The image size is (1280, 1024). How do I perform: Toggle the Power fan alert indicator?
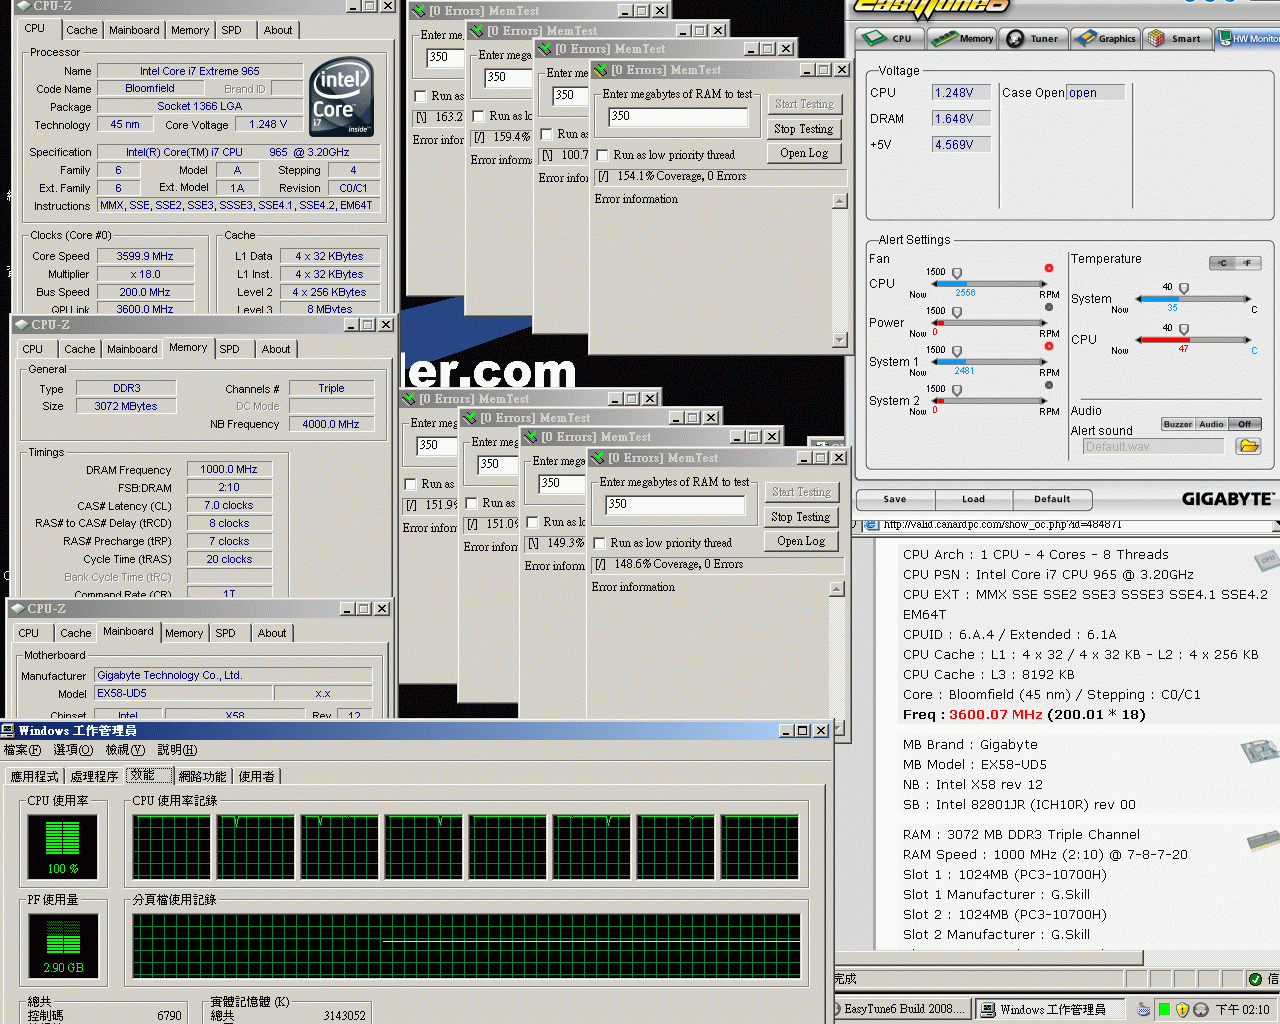coord(1049,307)
